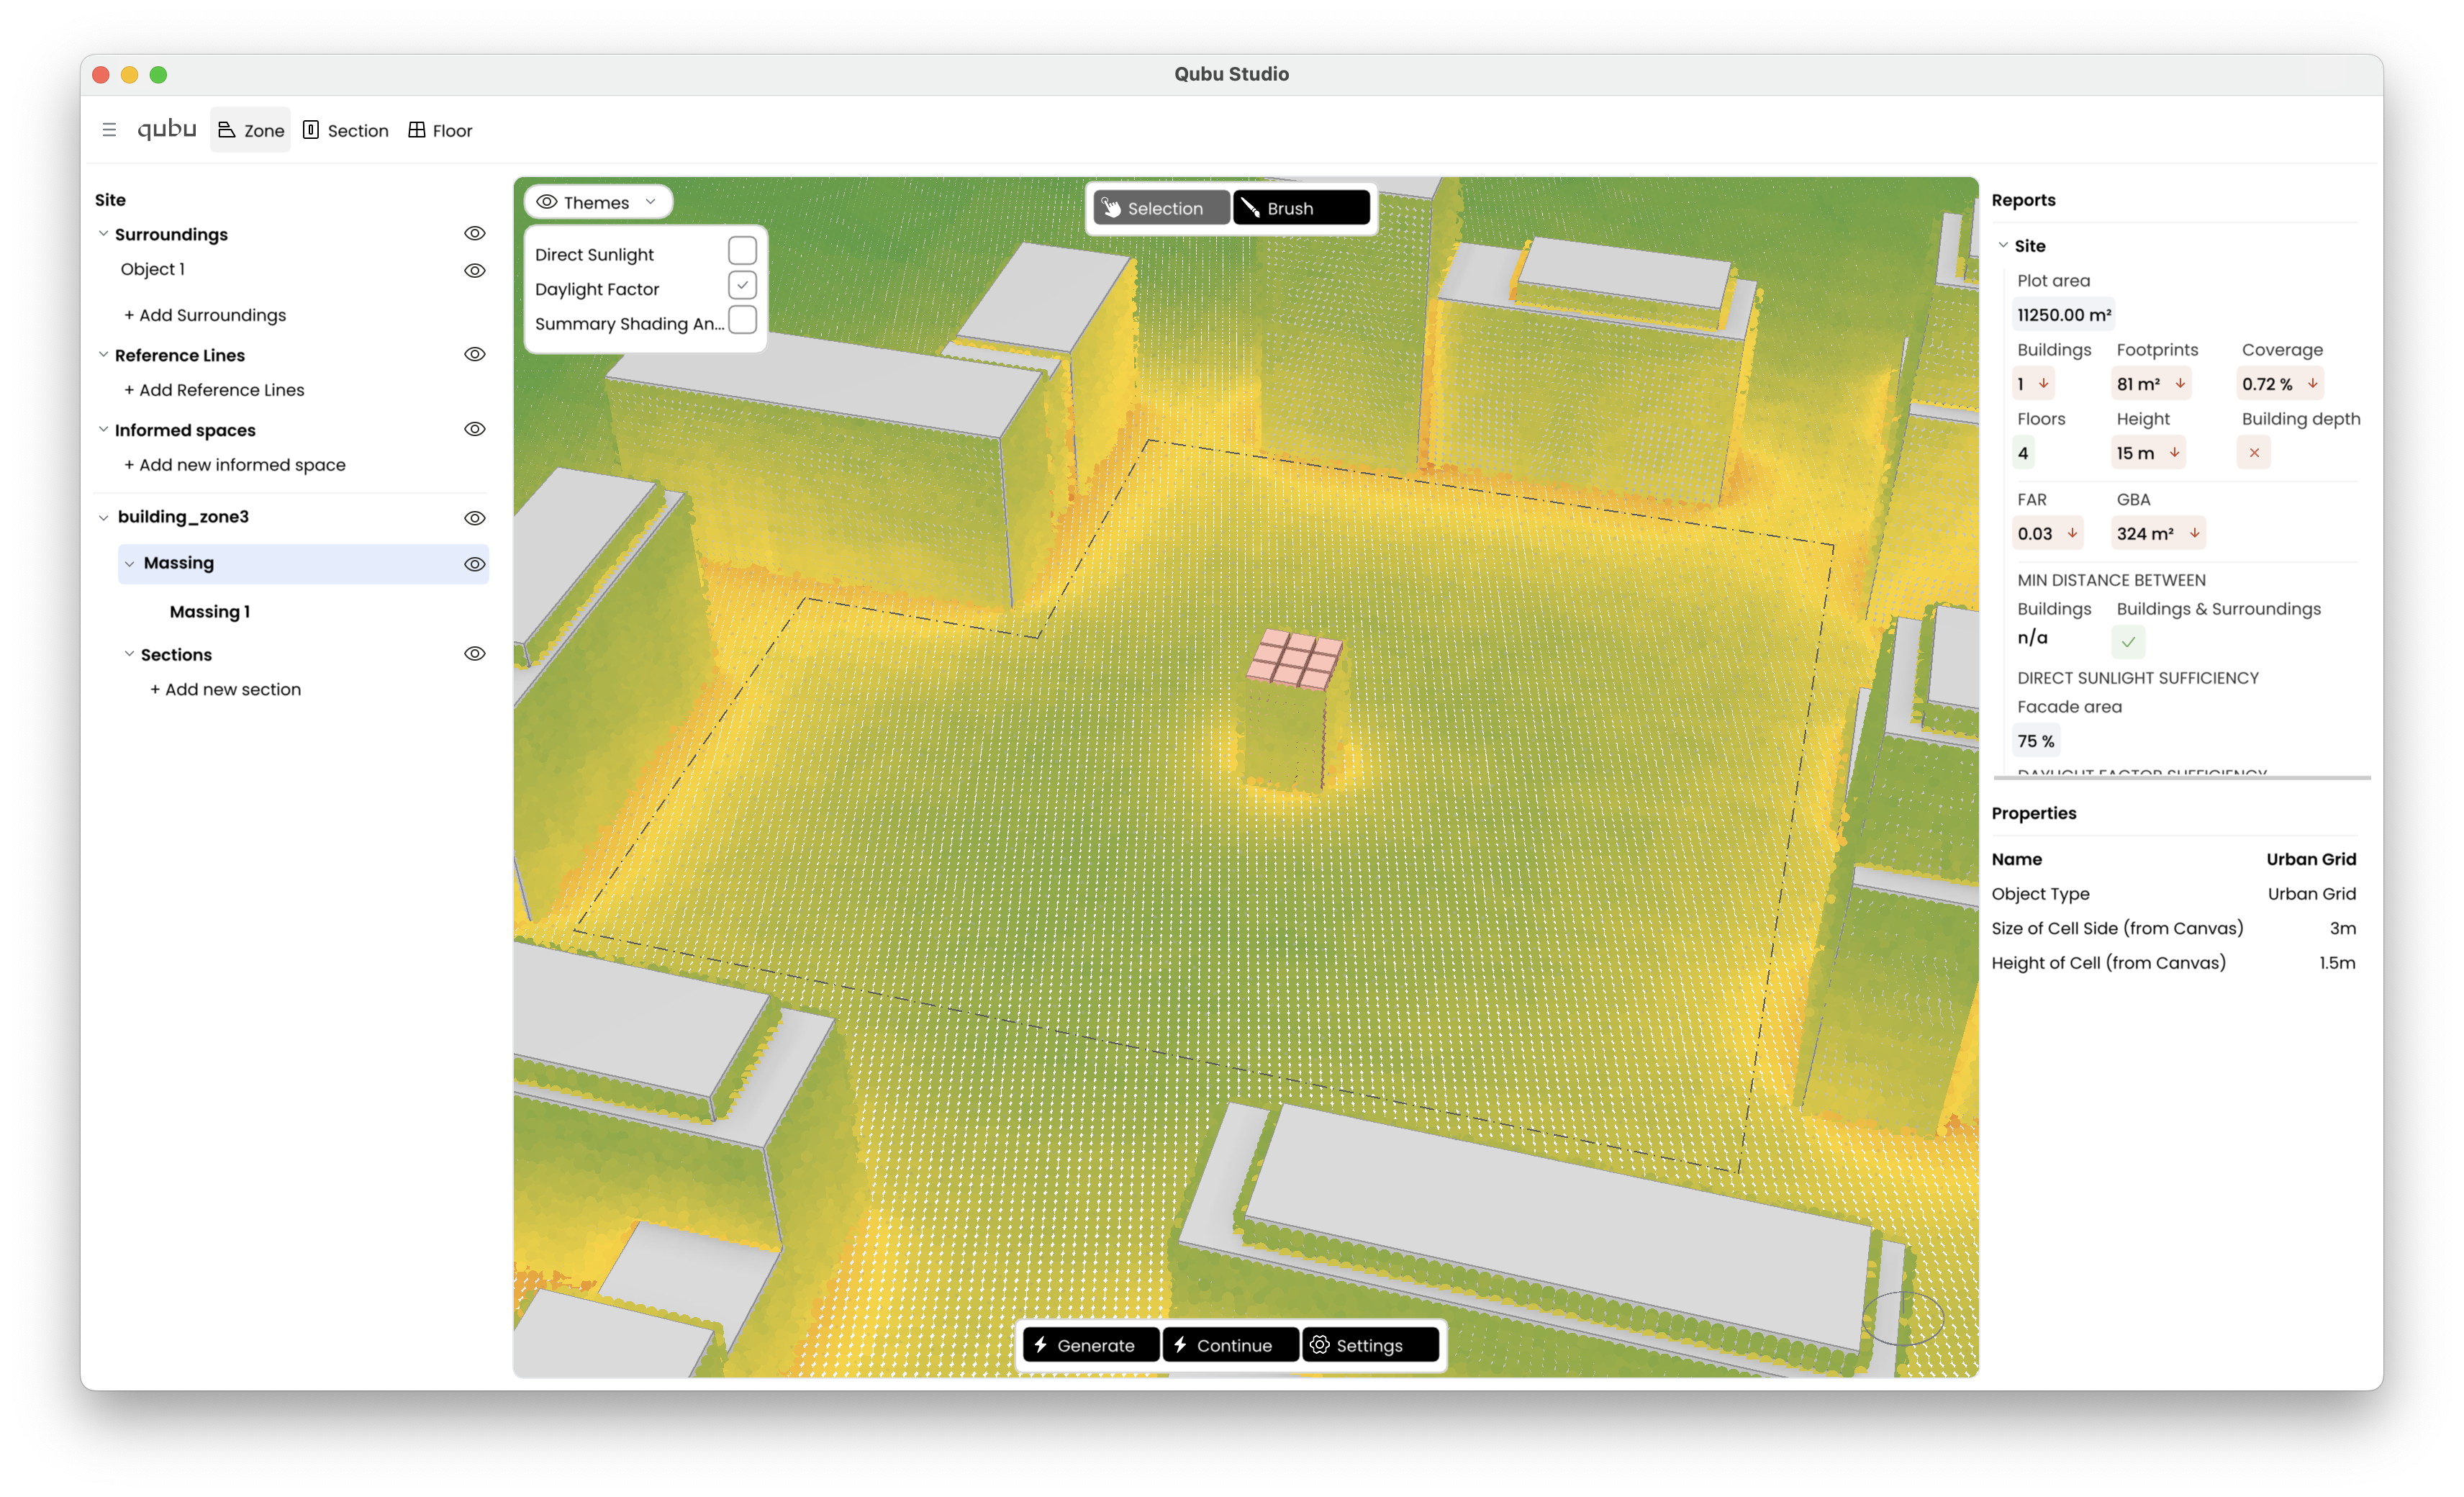Select the Massing 1 tree item

210,611
